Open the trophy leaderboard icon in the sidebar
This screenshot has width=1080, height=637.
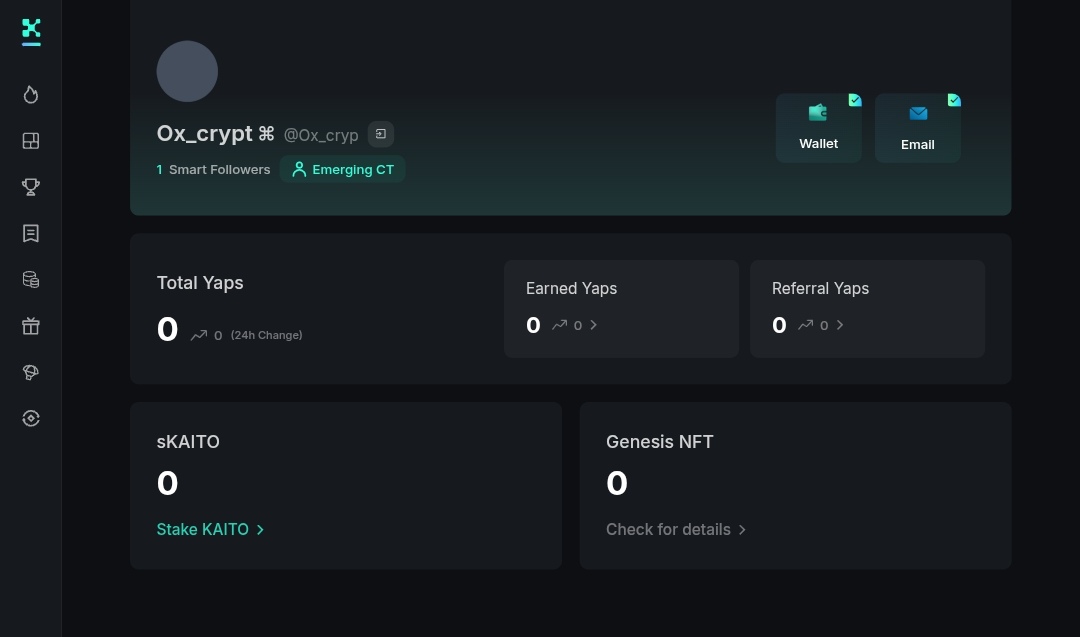click(x=31, y=187)
